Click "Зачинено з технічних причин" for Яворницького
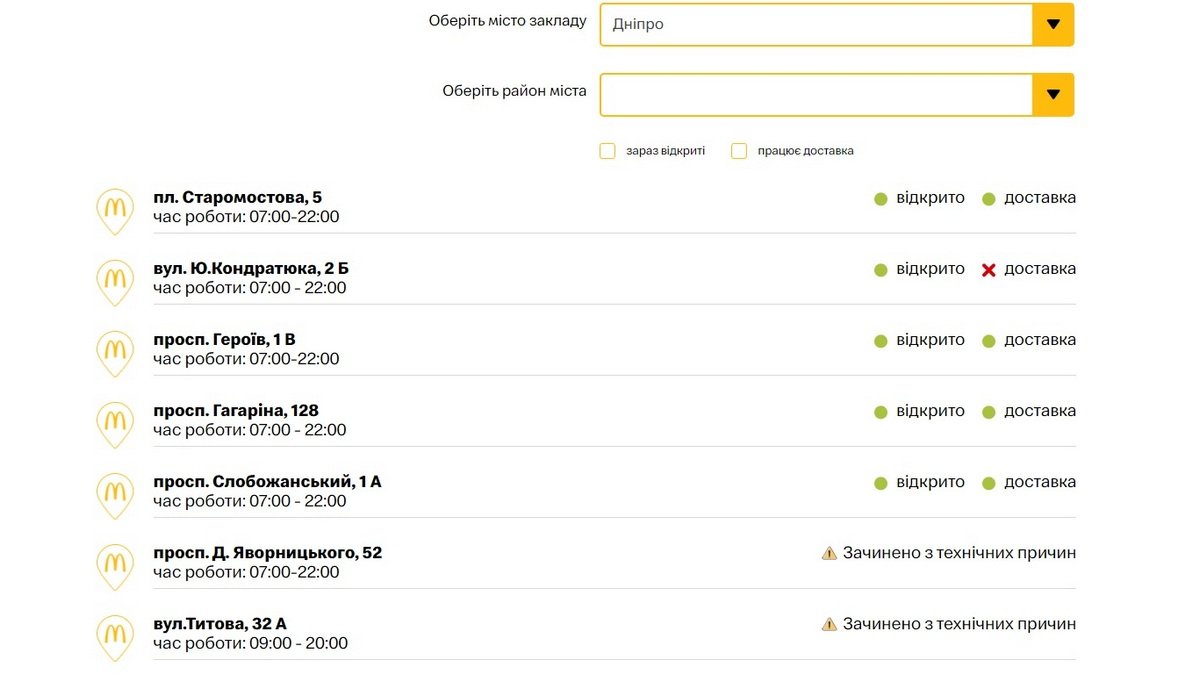Image resolution: width=1200 pixels, height=675 pixels. point(959,553)
